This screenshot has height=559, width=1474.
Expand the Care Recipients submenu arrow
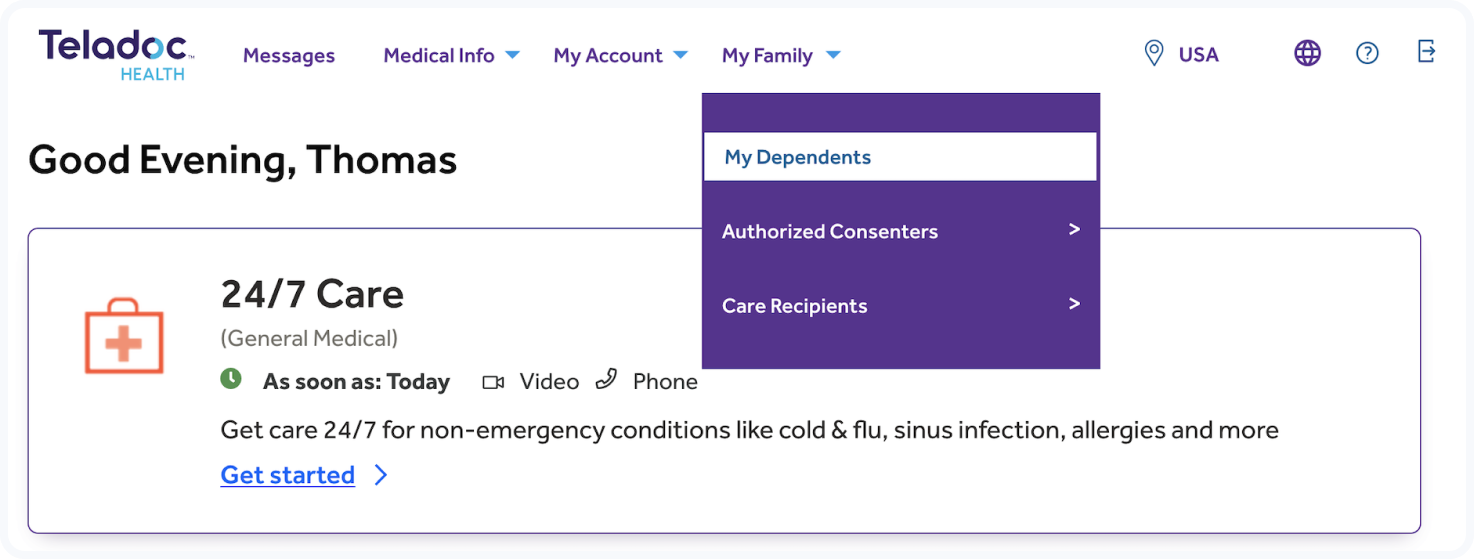pos(1074,304)
